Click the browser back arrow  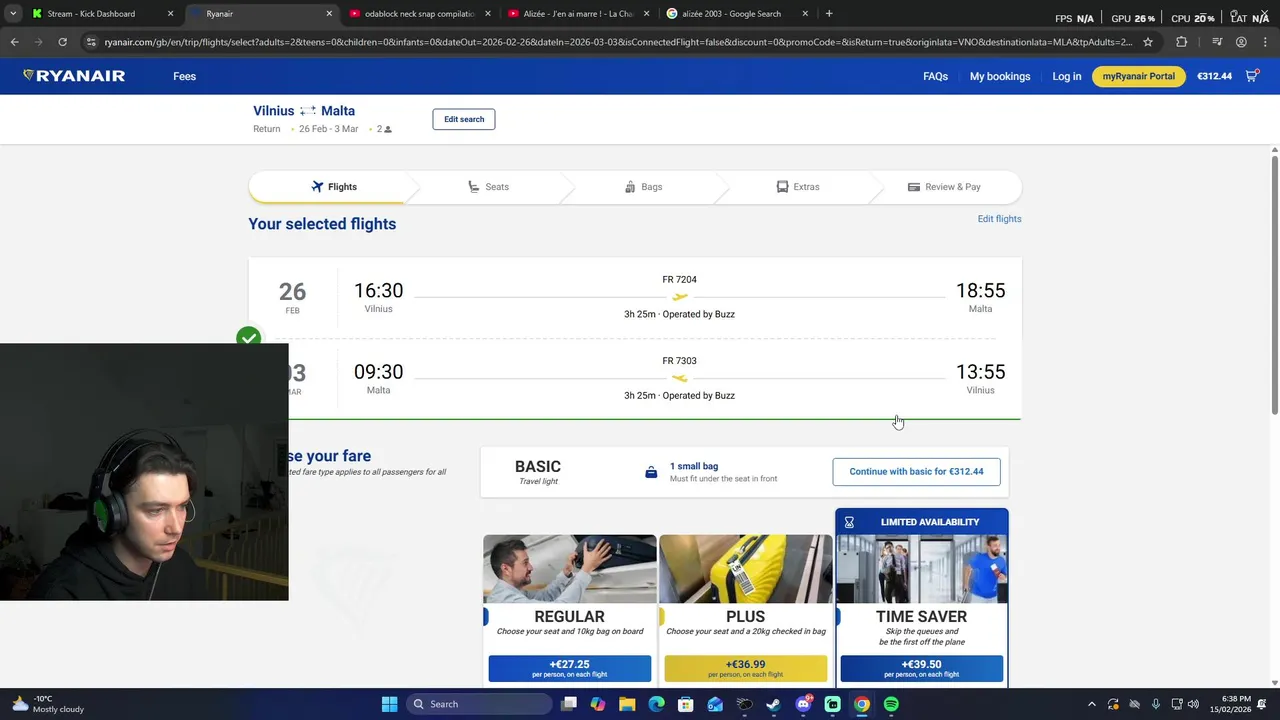pyautogui.click(x=14, y=42)
